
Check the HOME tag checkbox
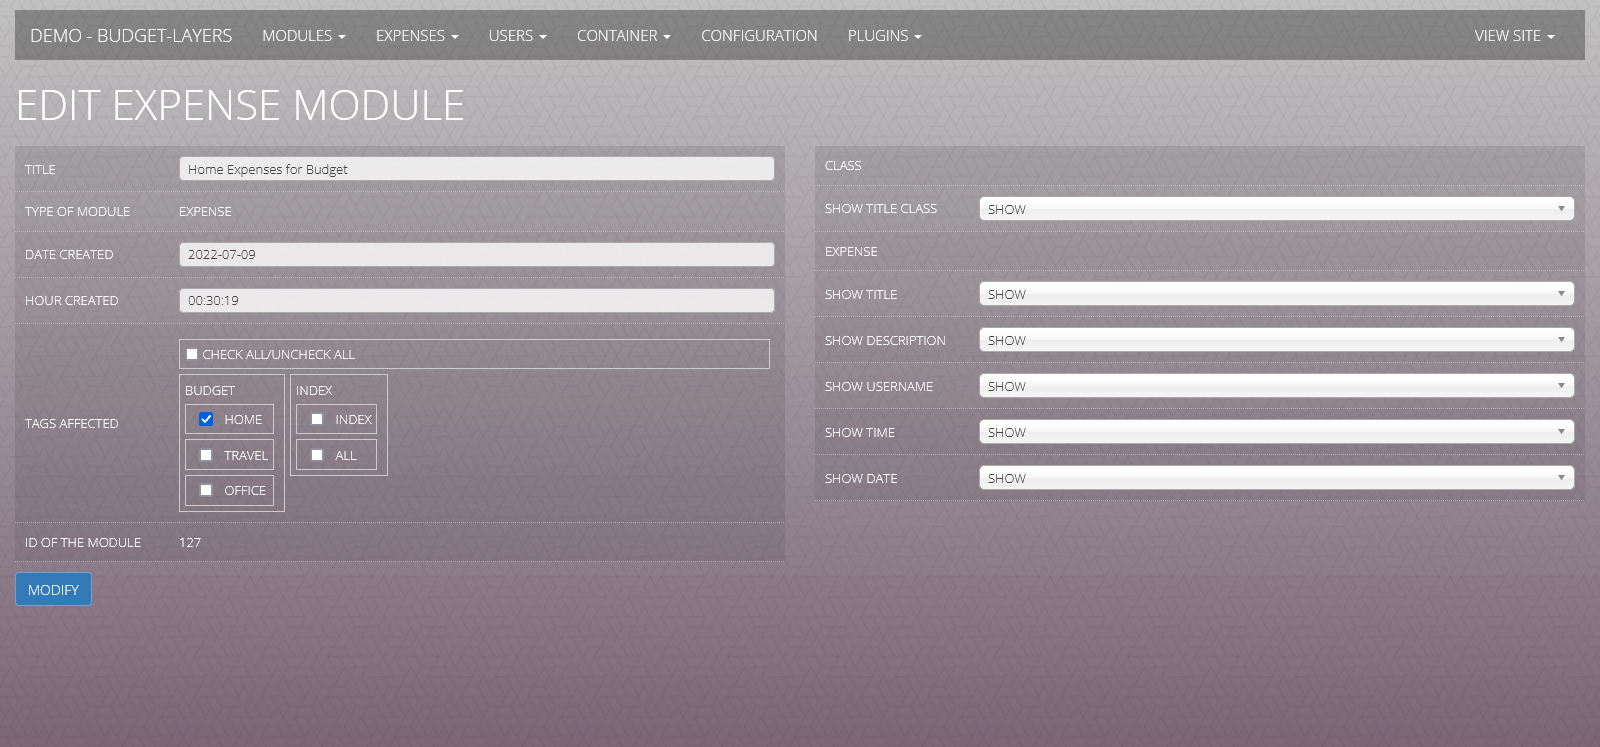(206, 419)
